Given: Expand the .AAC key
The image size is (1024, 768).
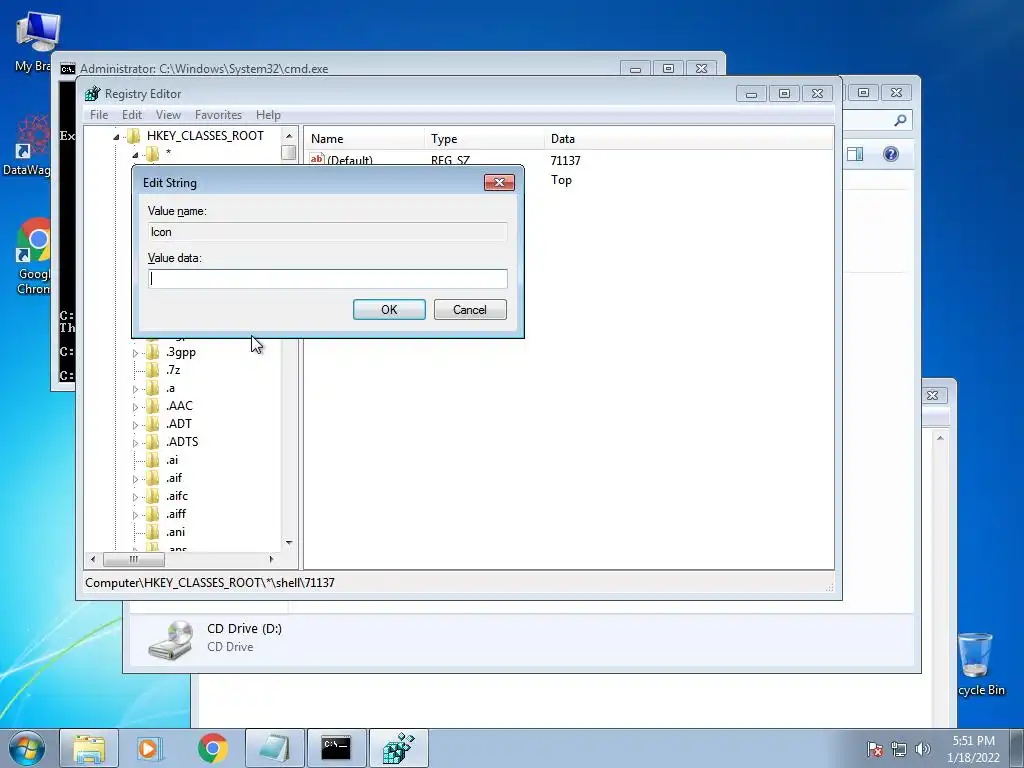Looking at the screenshot, I should pyautogui.click(x=135, y=407).
